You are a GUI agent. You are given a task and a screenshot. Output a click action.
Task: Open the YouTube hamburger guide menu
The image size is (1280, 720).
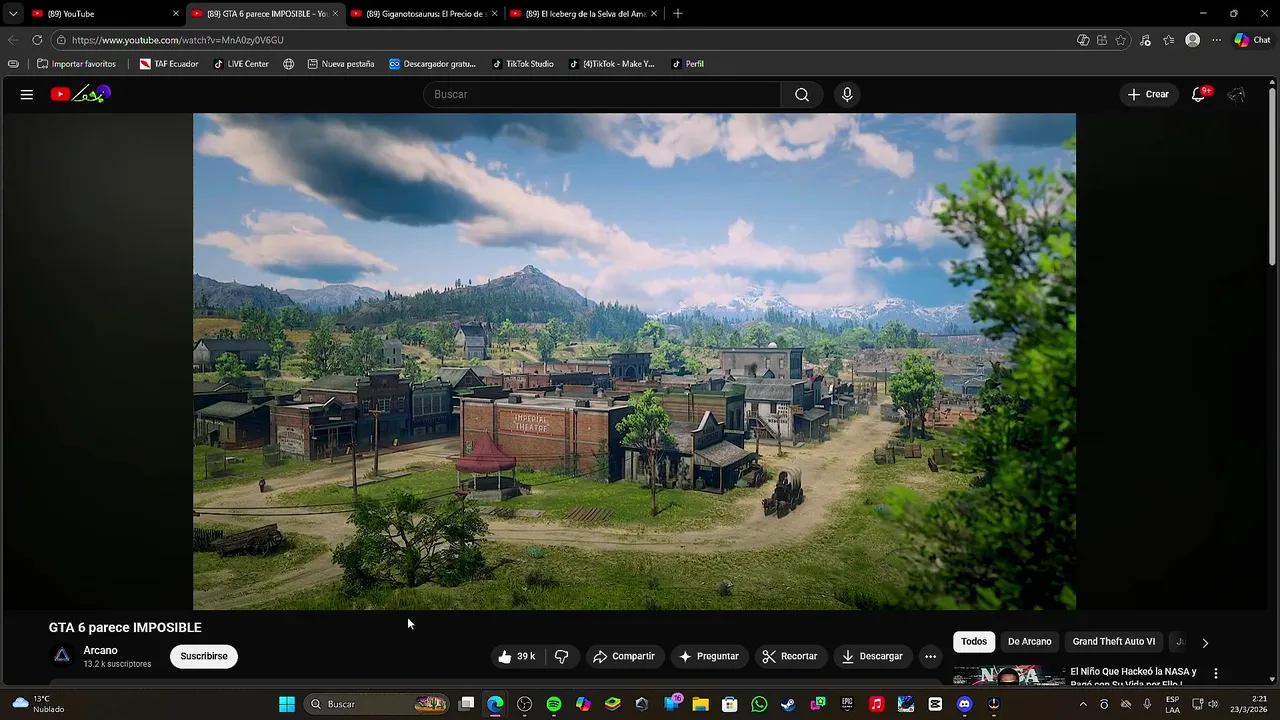pos(27,94)
